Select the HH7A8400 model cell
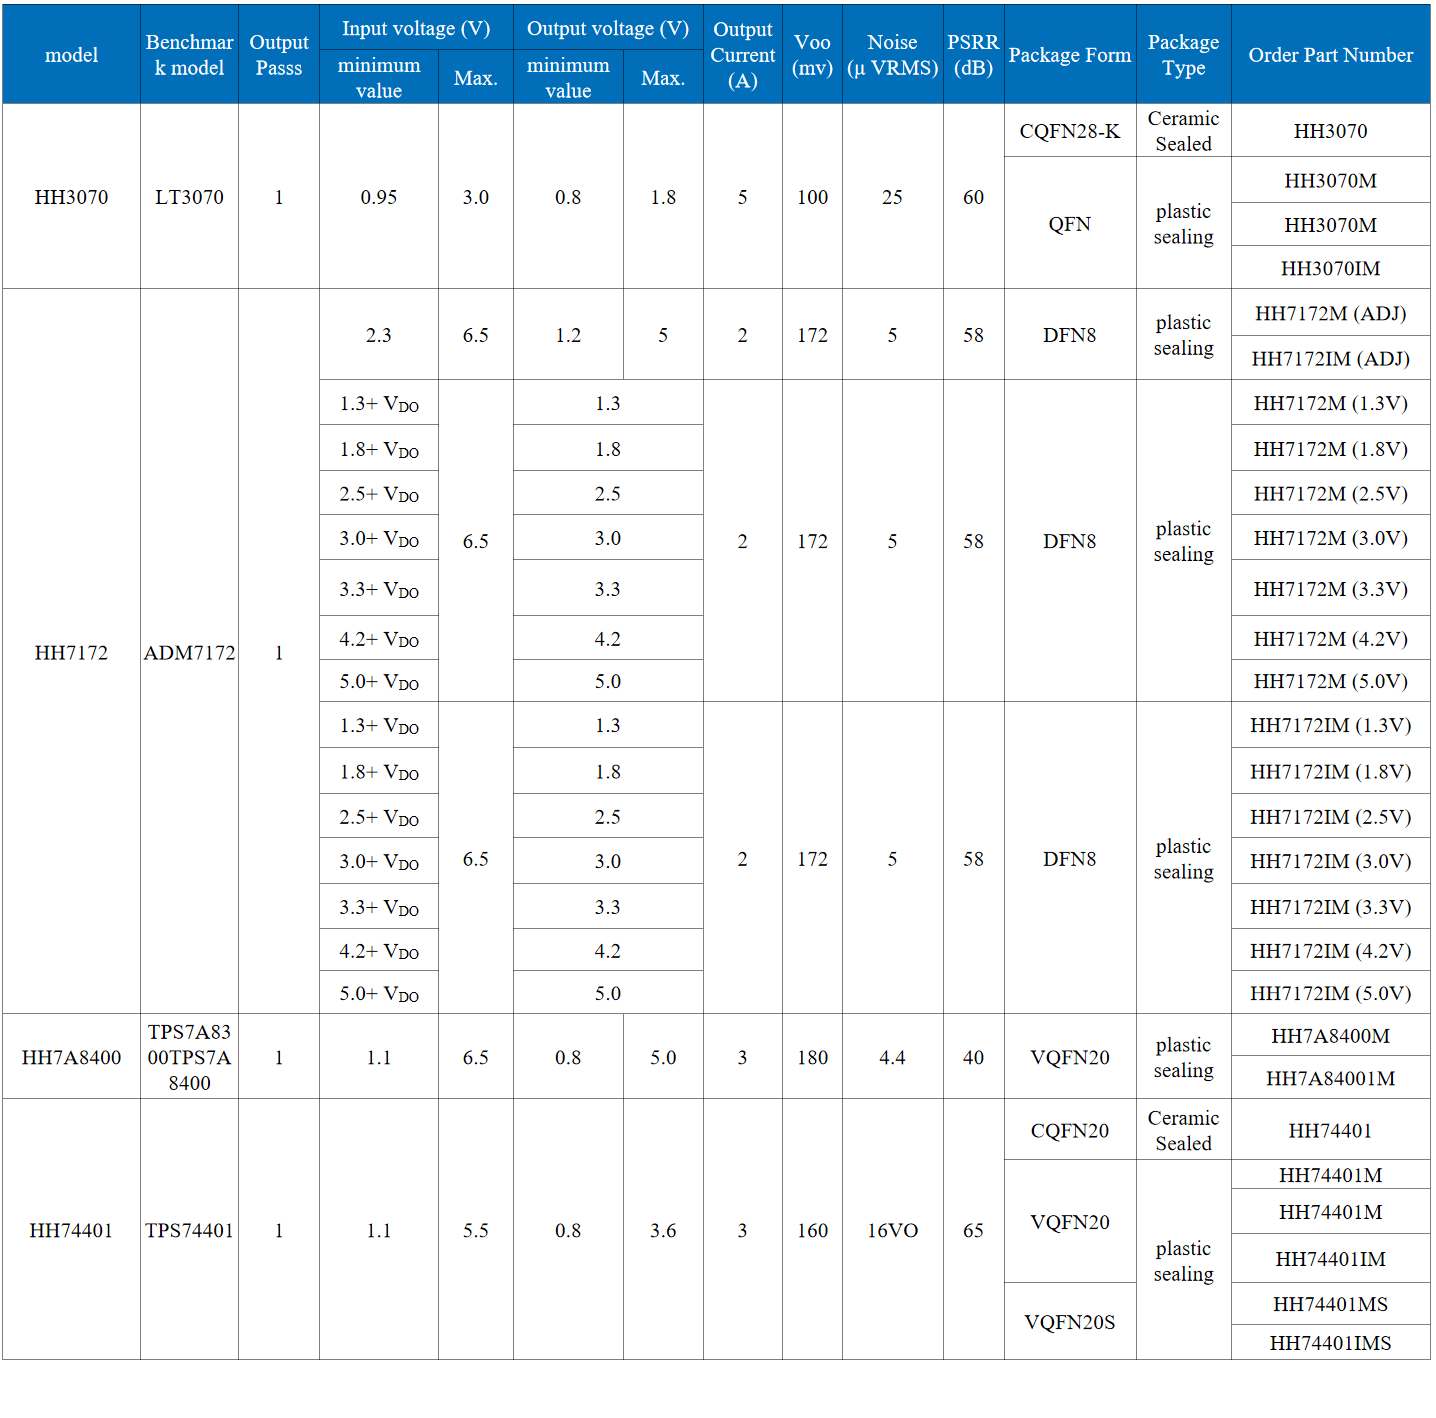The width and height of the screenshot is (1436, 1418). tap(71, 1057)
